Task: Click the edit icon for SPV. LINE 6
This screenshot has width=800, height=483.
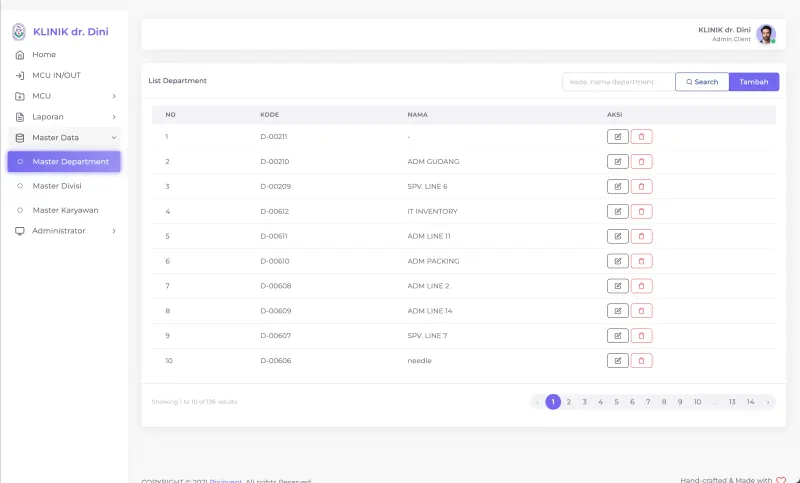Action: coord(617,187)
